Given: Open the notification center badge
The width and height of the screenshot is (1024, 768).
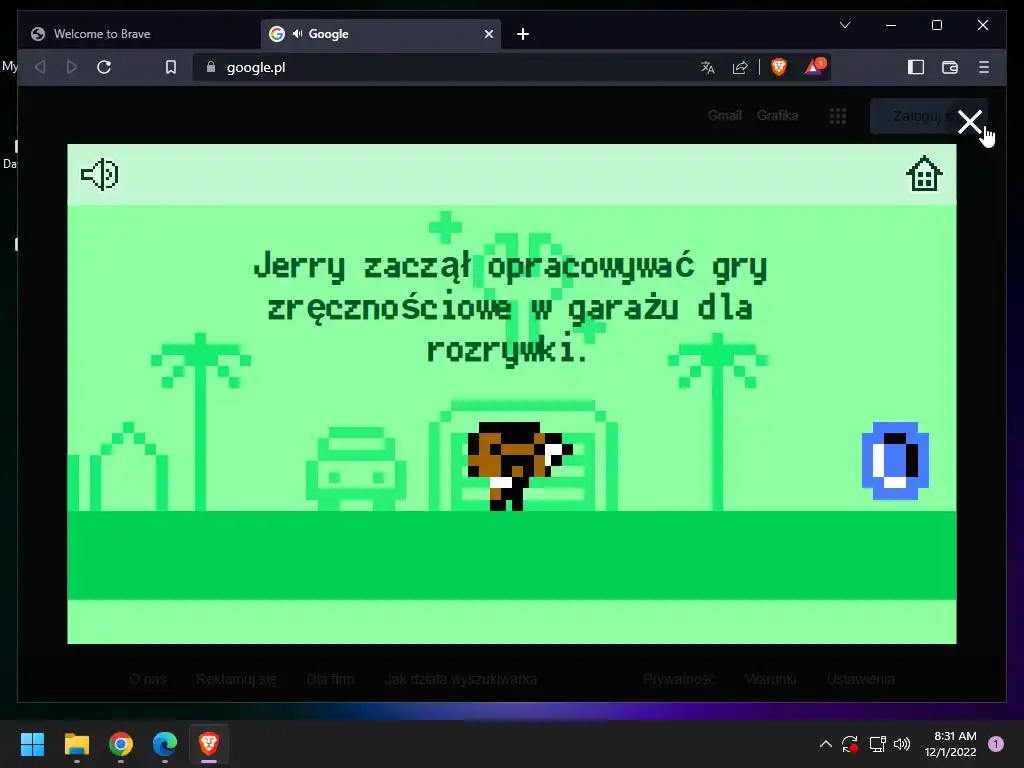Looking at the screenshot, I should [x=996, y=744].
